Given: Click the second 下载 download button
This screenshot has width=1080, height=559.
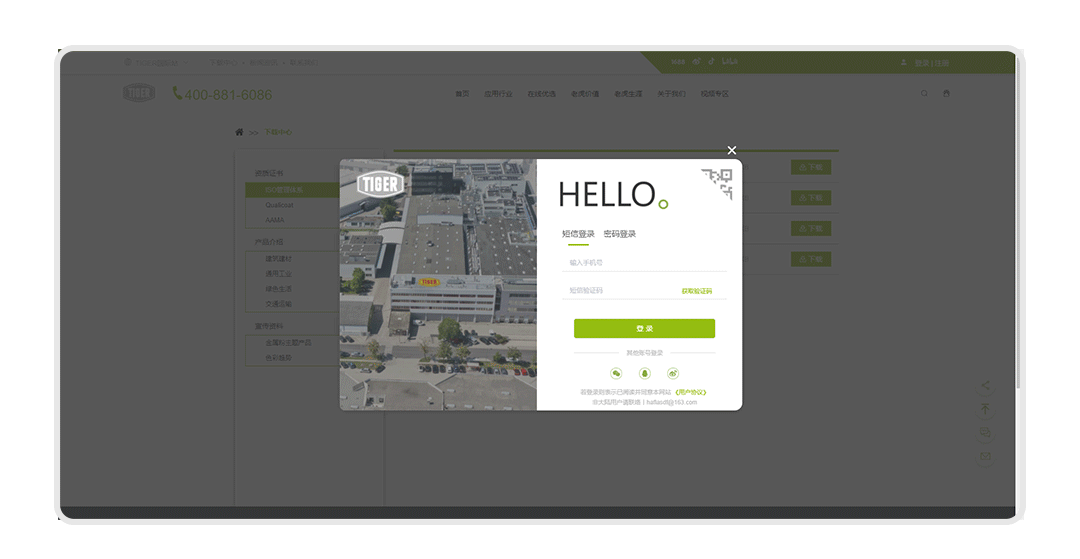Looking at the screenshot, I should [811, 198].
